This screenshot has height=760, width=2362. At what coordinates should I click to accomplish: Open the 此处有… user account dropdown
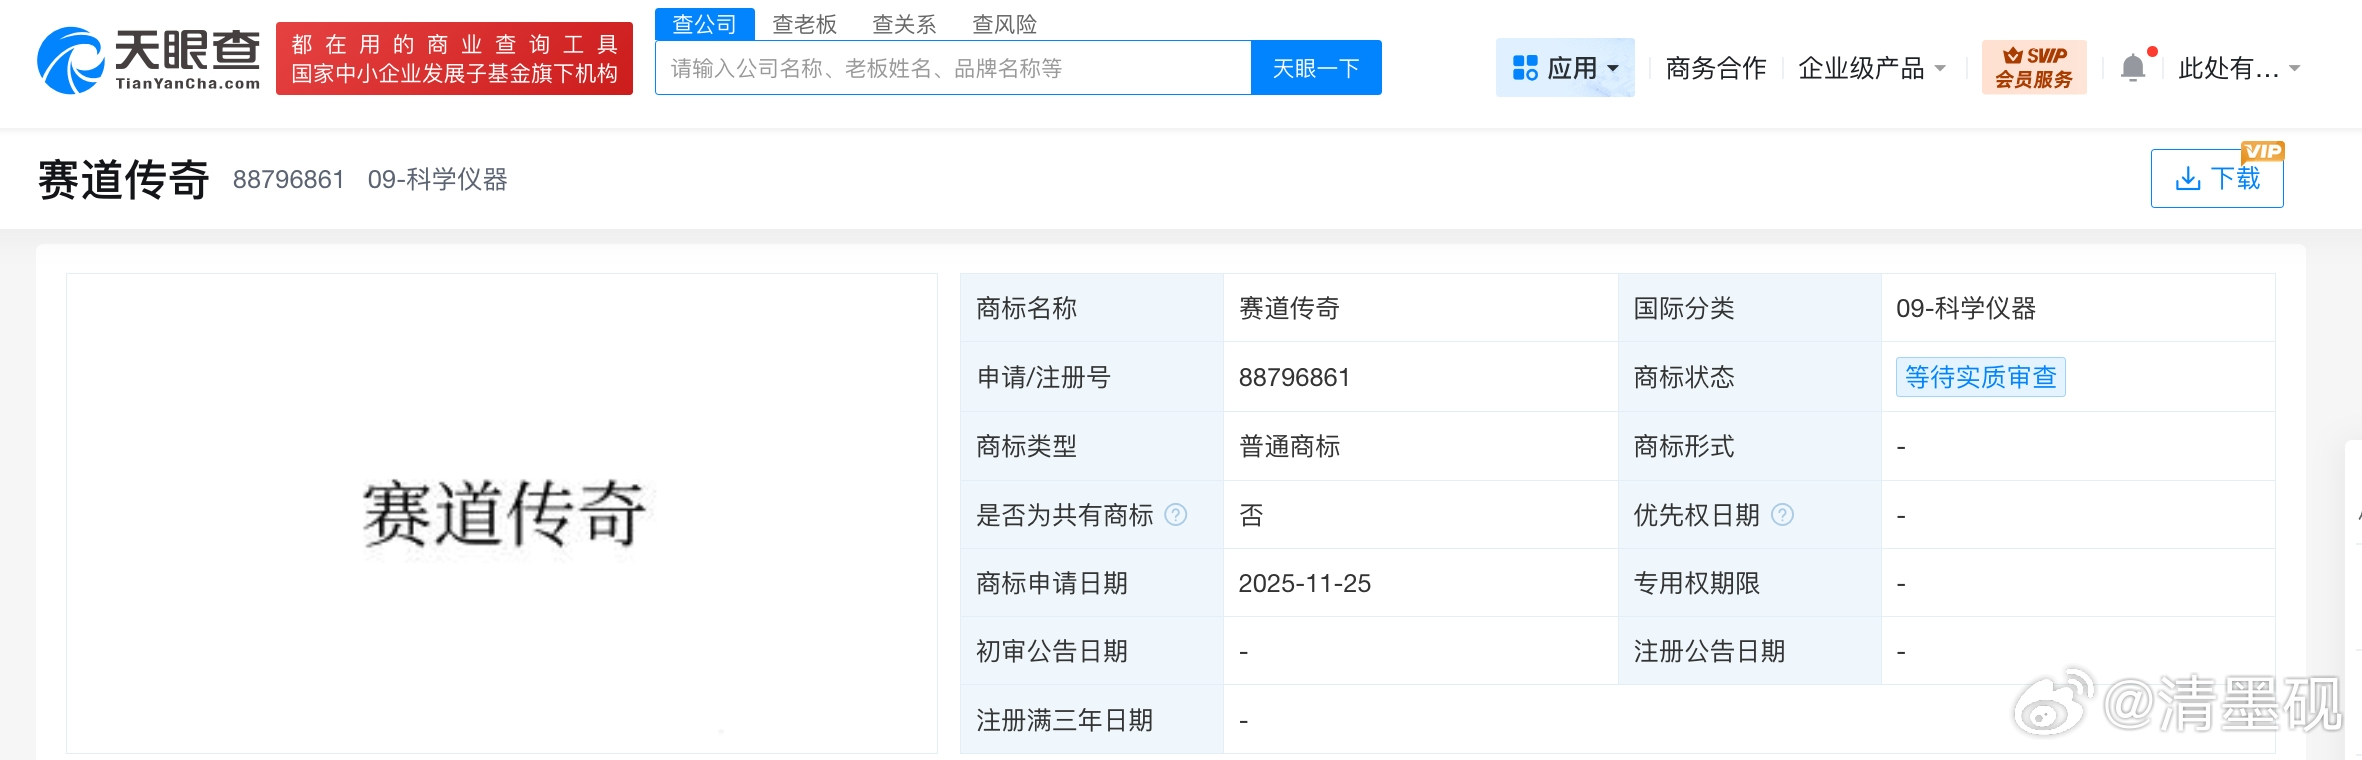pos(2239,68)
